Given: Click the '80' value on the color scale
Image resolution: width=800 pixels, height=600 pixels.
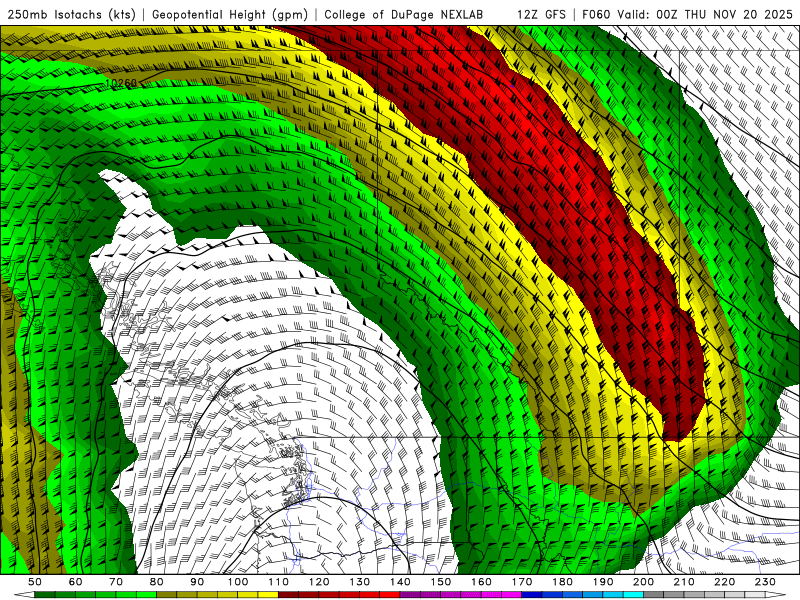Looking at the screenshot, I should 156,582.
